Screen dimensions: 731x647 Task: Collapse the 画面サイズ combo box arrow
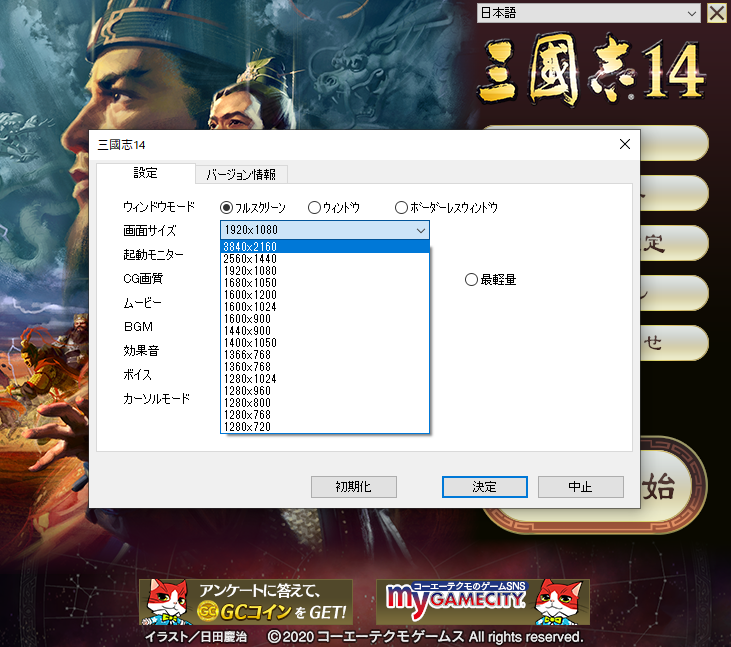[x=421, y=230]
